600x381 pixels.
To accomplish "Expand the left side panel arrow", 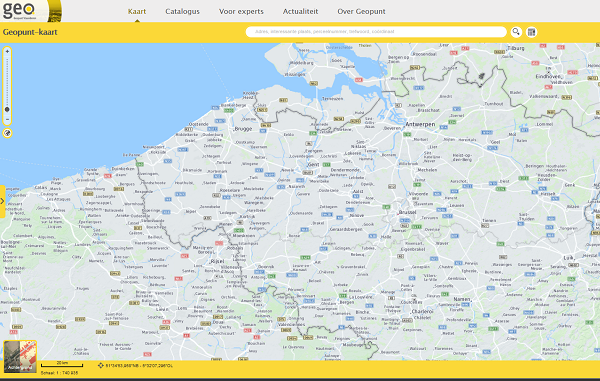I will pos(2,201).
